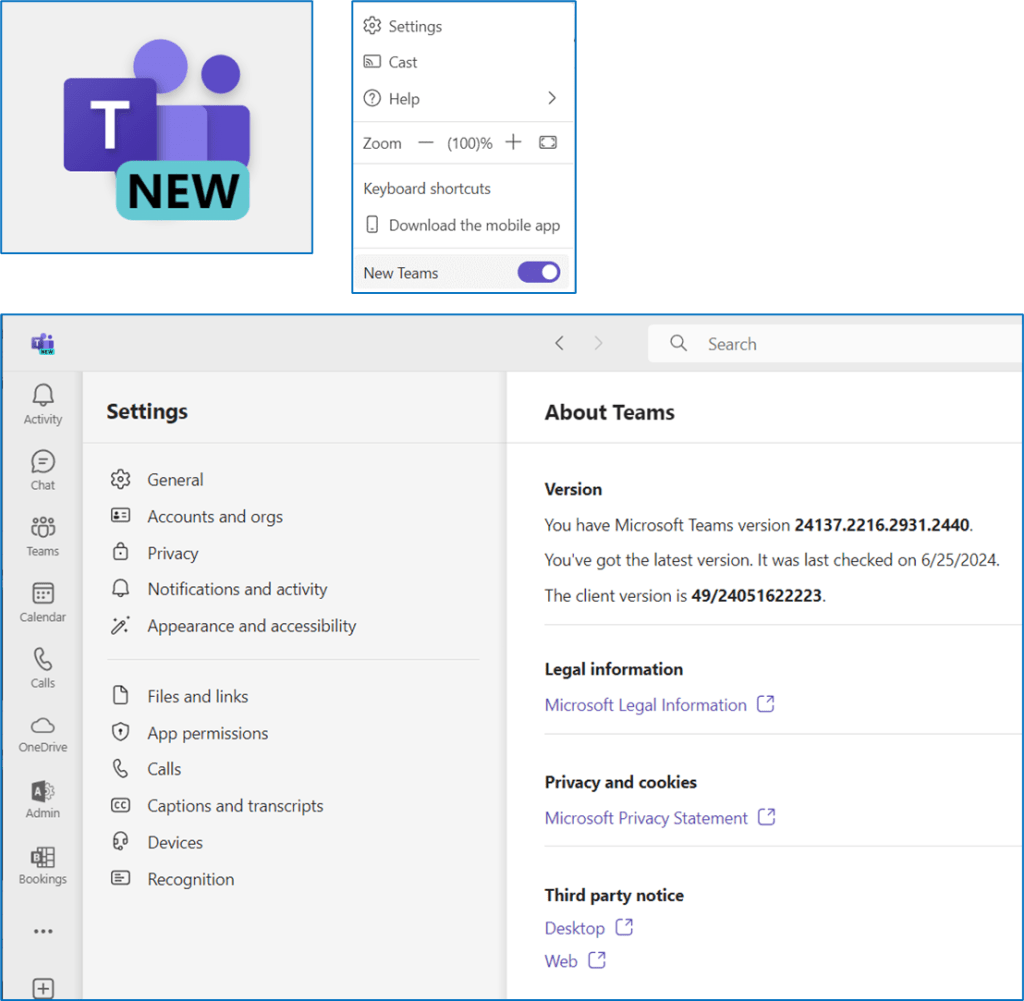Select Keyboard shortcuts menu entry
Viewport: 1024px width, 1001px height.
click(x=427, y=188)
